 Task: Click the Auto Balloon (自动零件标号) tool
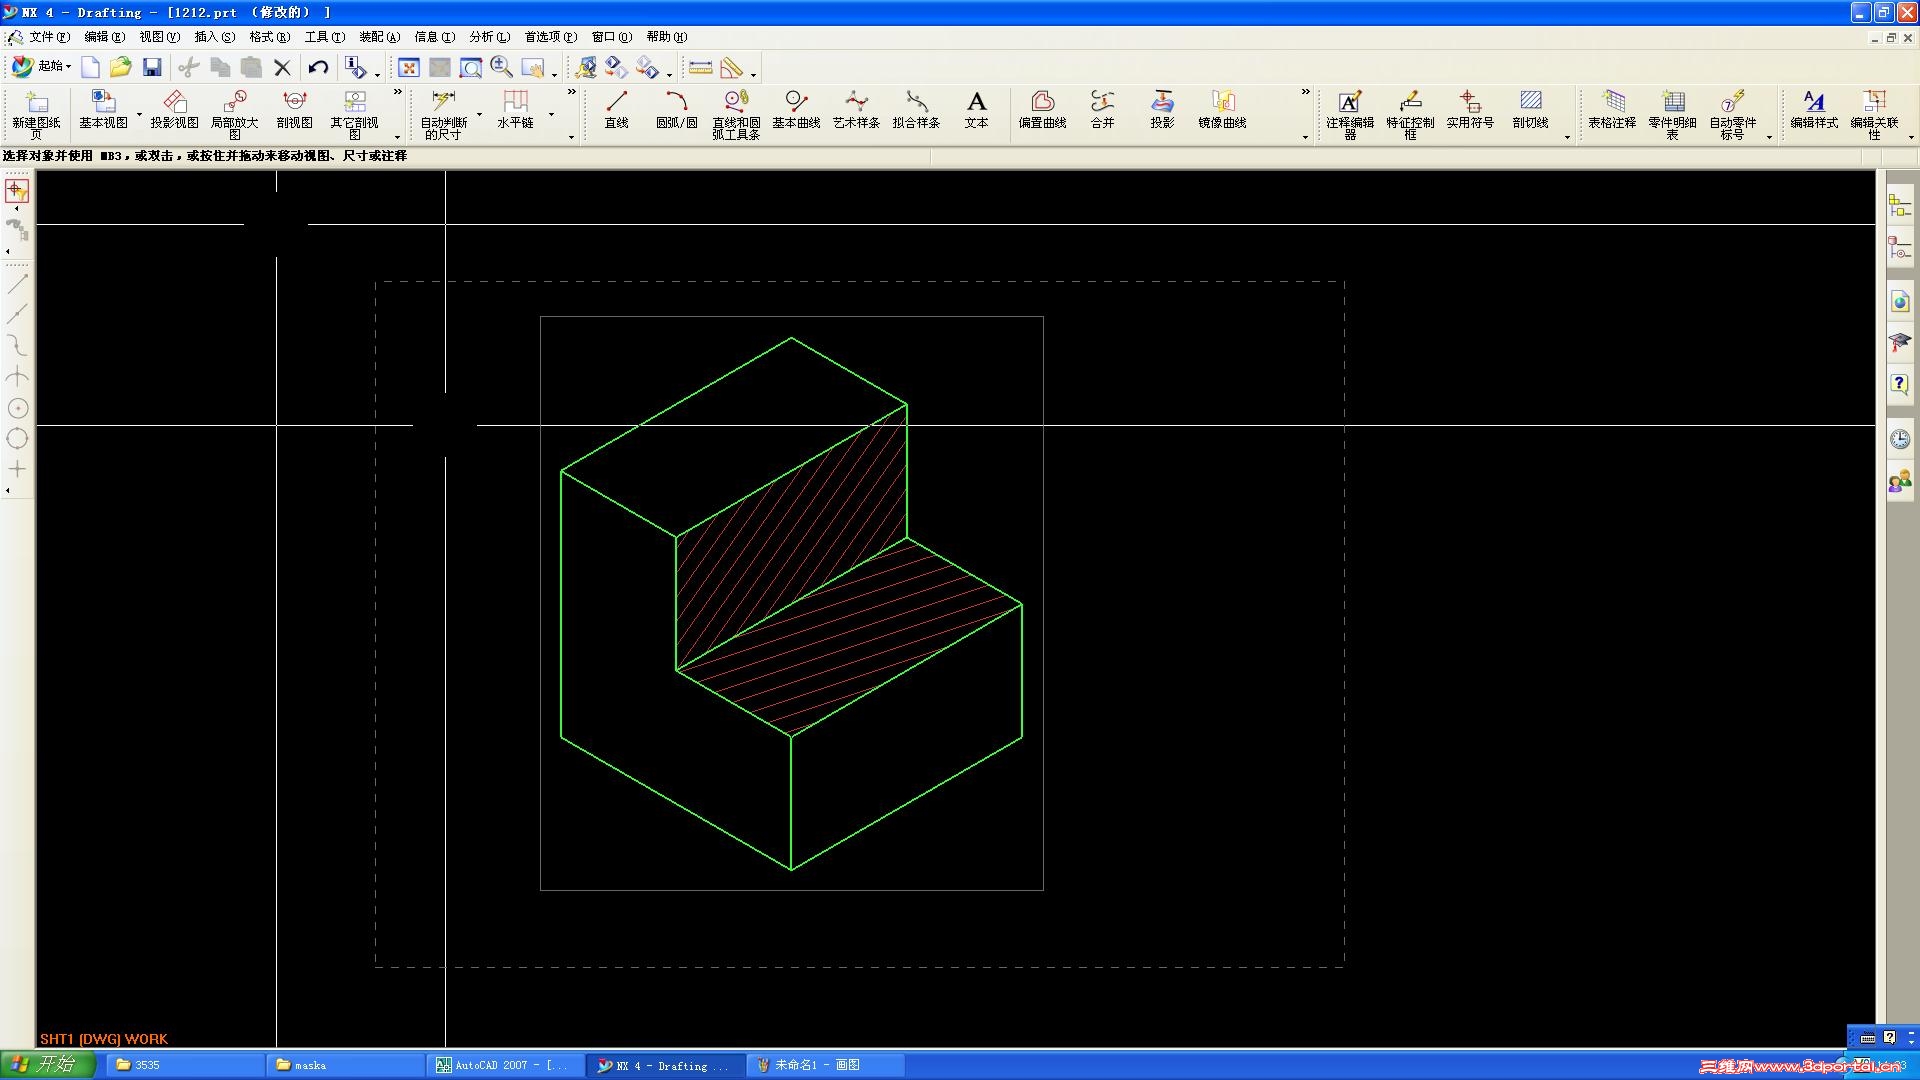[x=1732, y=114]
